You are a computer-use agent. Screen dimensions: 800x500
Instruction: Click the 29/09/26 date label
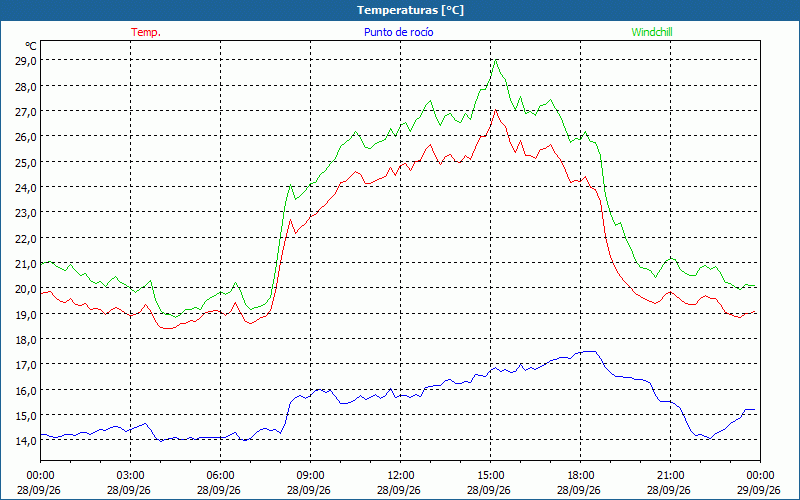coord(759,490)
